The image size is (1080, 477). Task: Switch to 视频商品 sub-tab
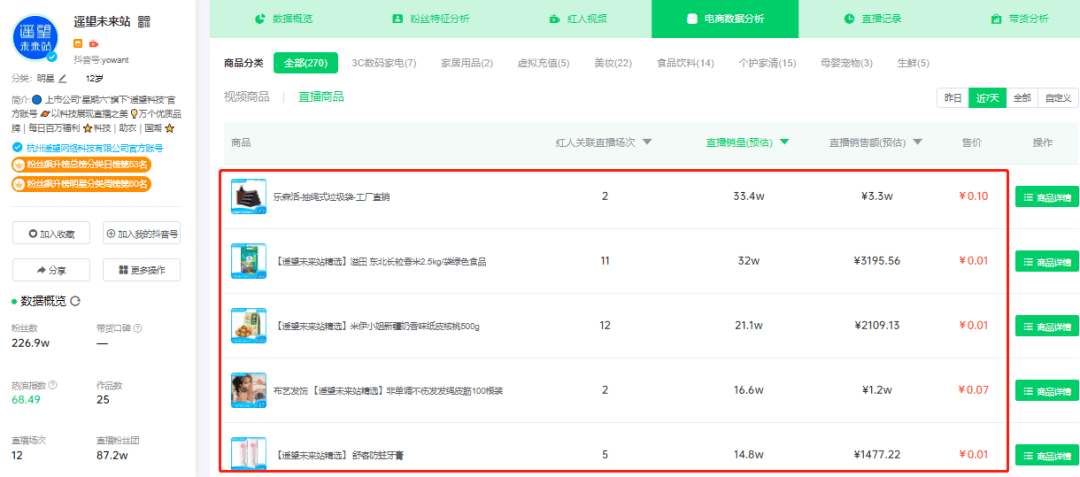[x=247, y=97]
